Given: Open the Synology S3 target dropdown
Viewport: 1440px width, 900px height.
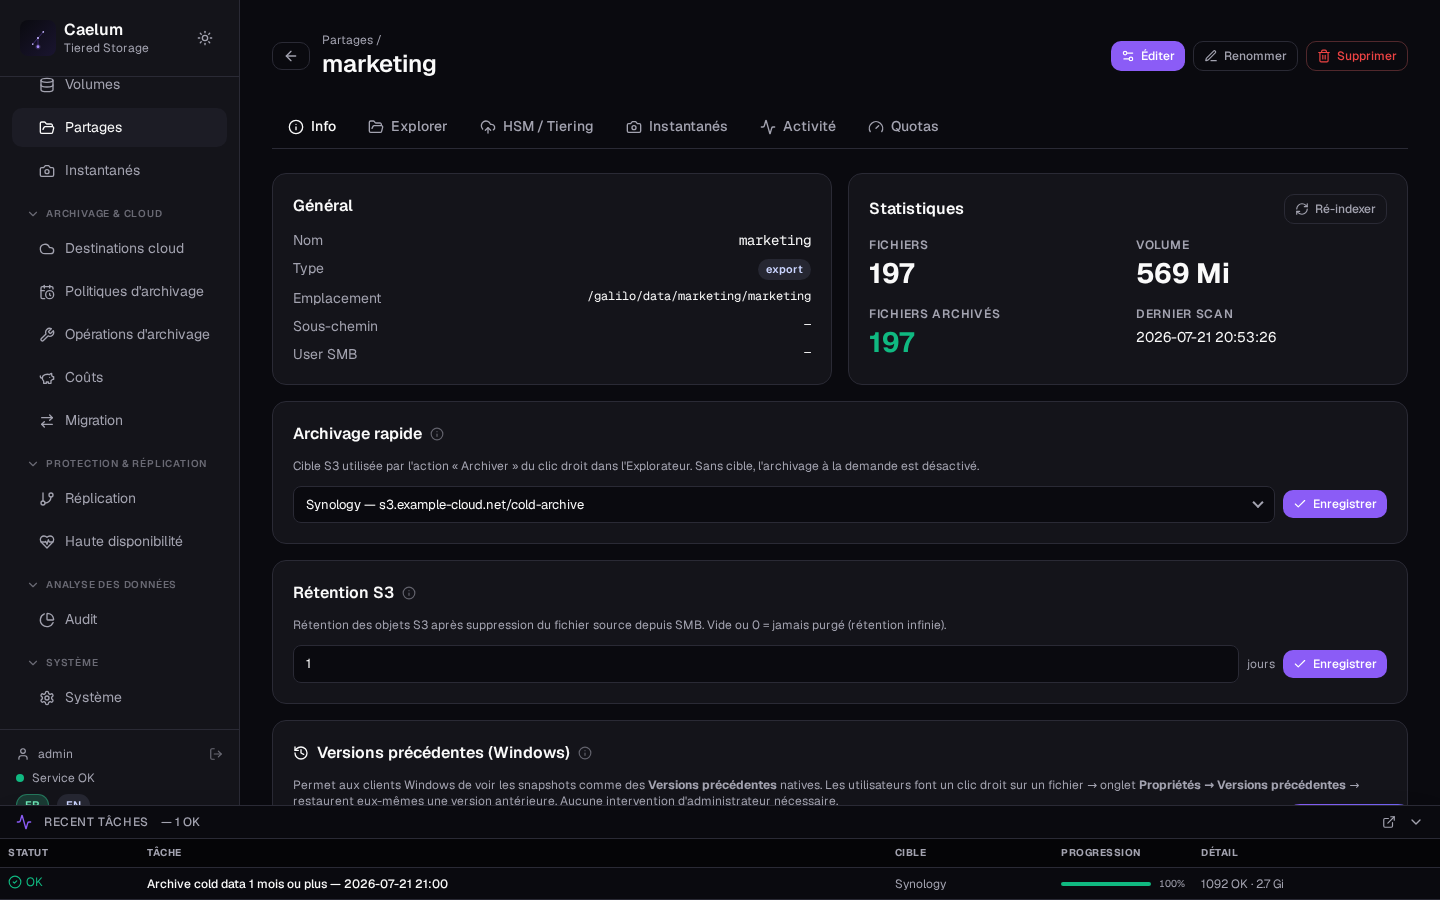Looking at the screenshot, I should click(784, 505).
